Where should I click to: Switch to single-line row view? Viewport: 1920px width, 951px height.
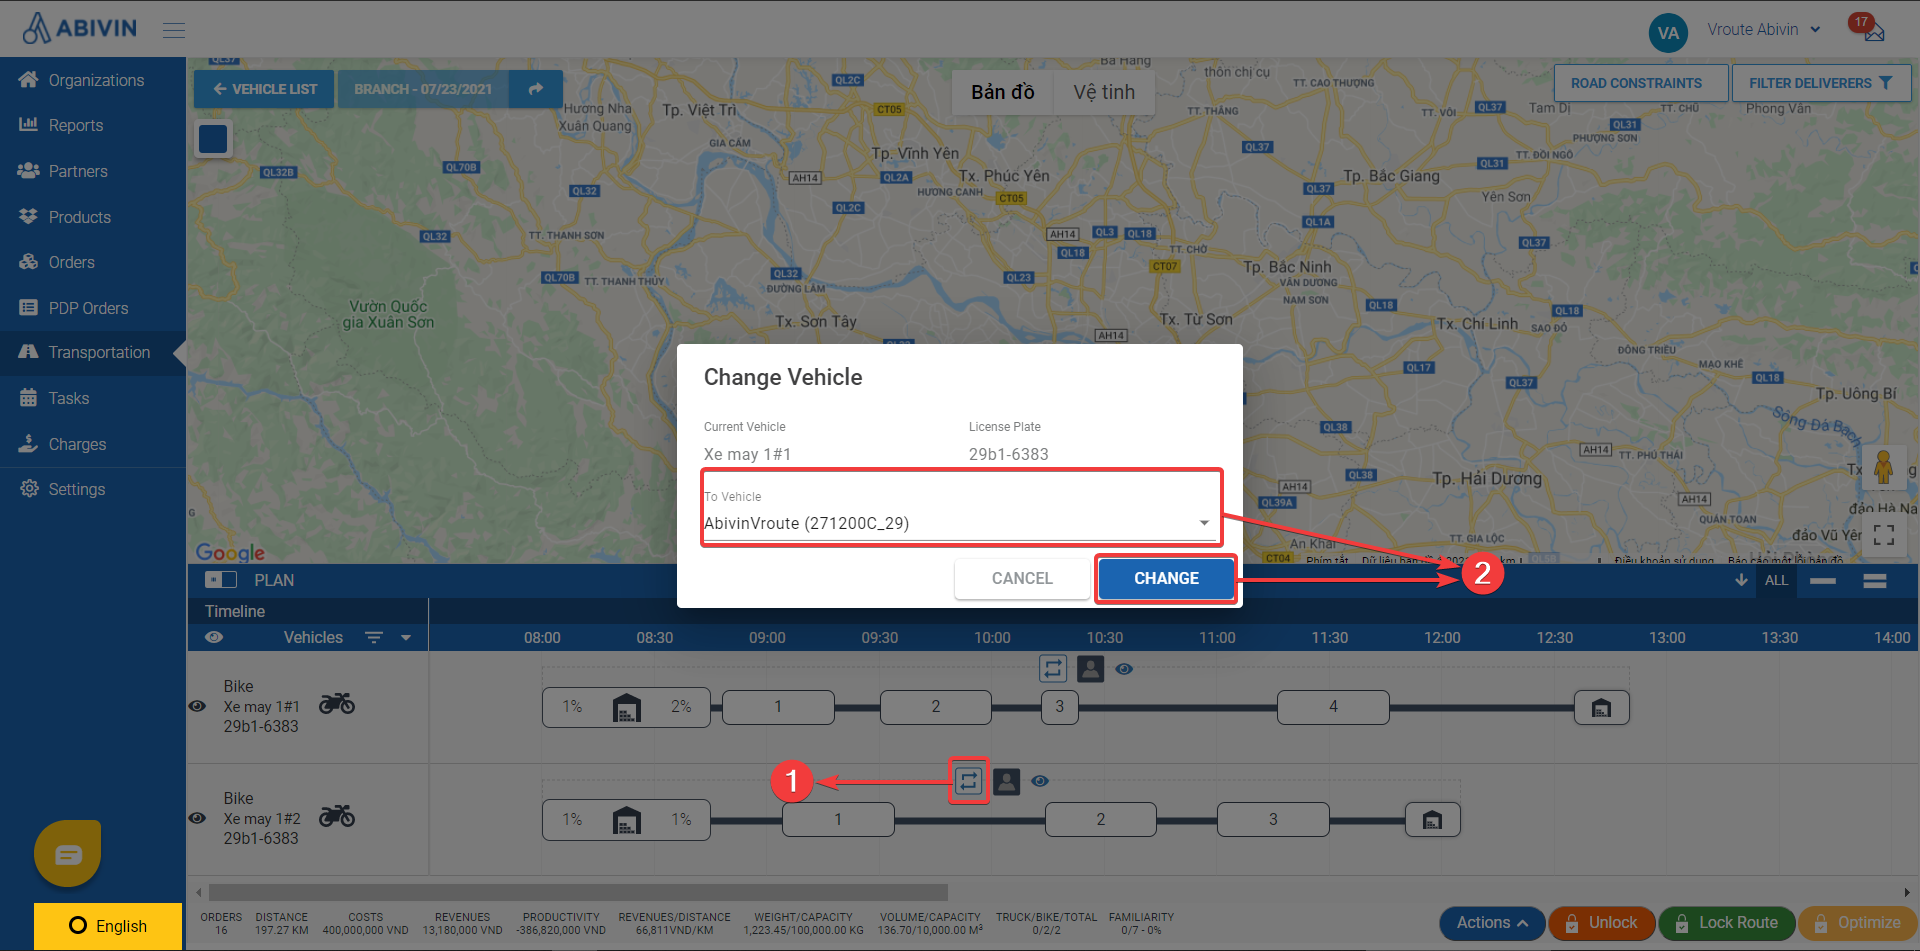[1823, 580]
